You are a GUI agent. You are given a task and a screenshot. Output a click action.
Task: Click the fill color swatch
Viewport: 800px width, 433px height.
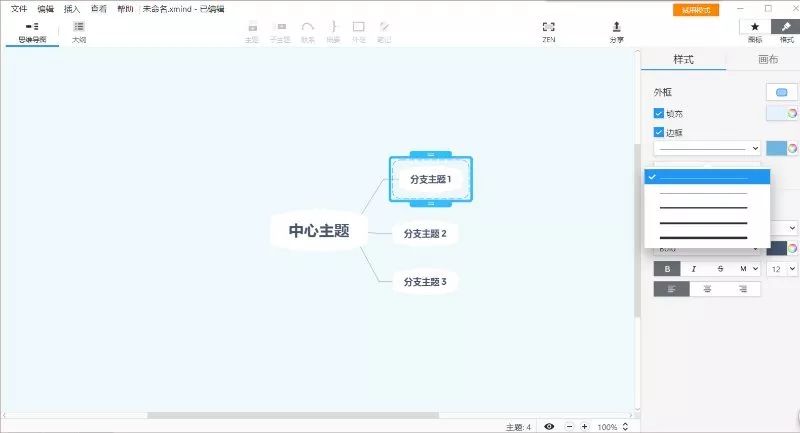[776, 114]
